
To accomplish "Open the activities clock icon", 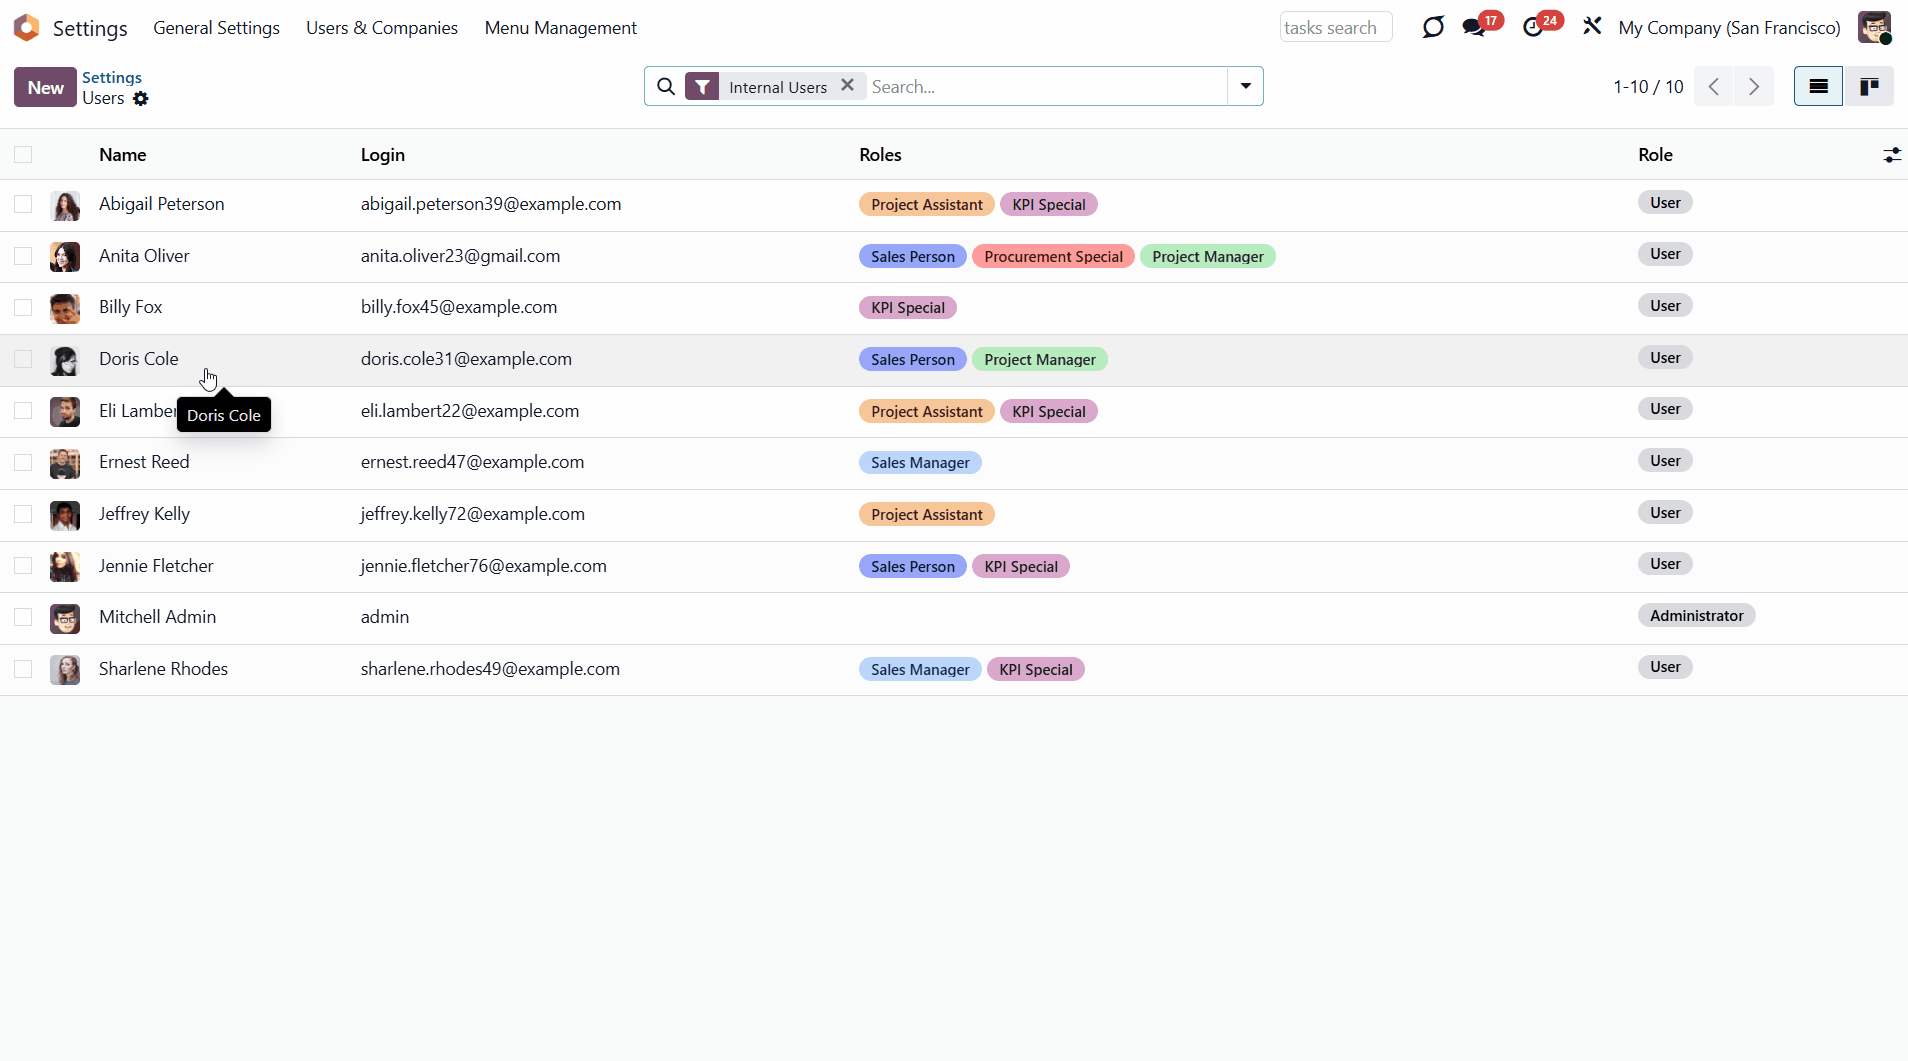I will 1533,28.
